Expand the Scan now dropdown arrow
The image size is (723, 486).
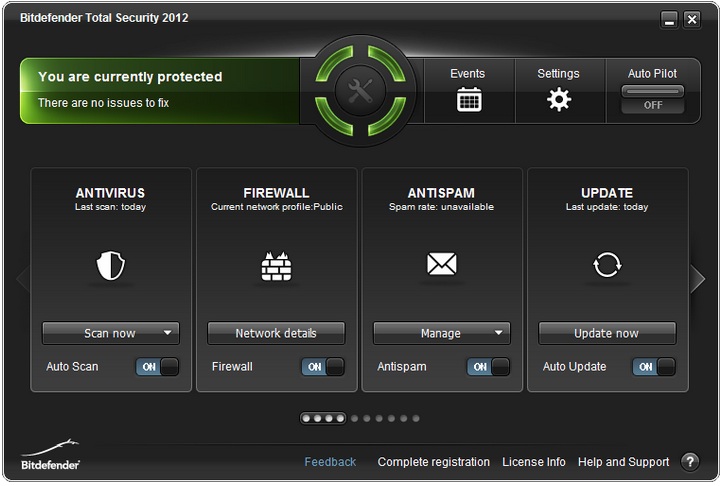click(167, 332)
